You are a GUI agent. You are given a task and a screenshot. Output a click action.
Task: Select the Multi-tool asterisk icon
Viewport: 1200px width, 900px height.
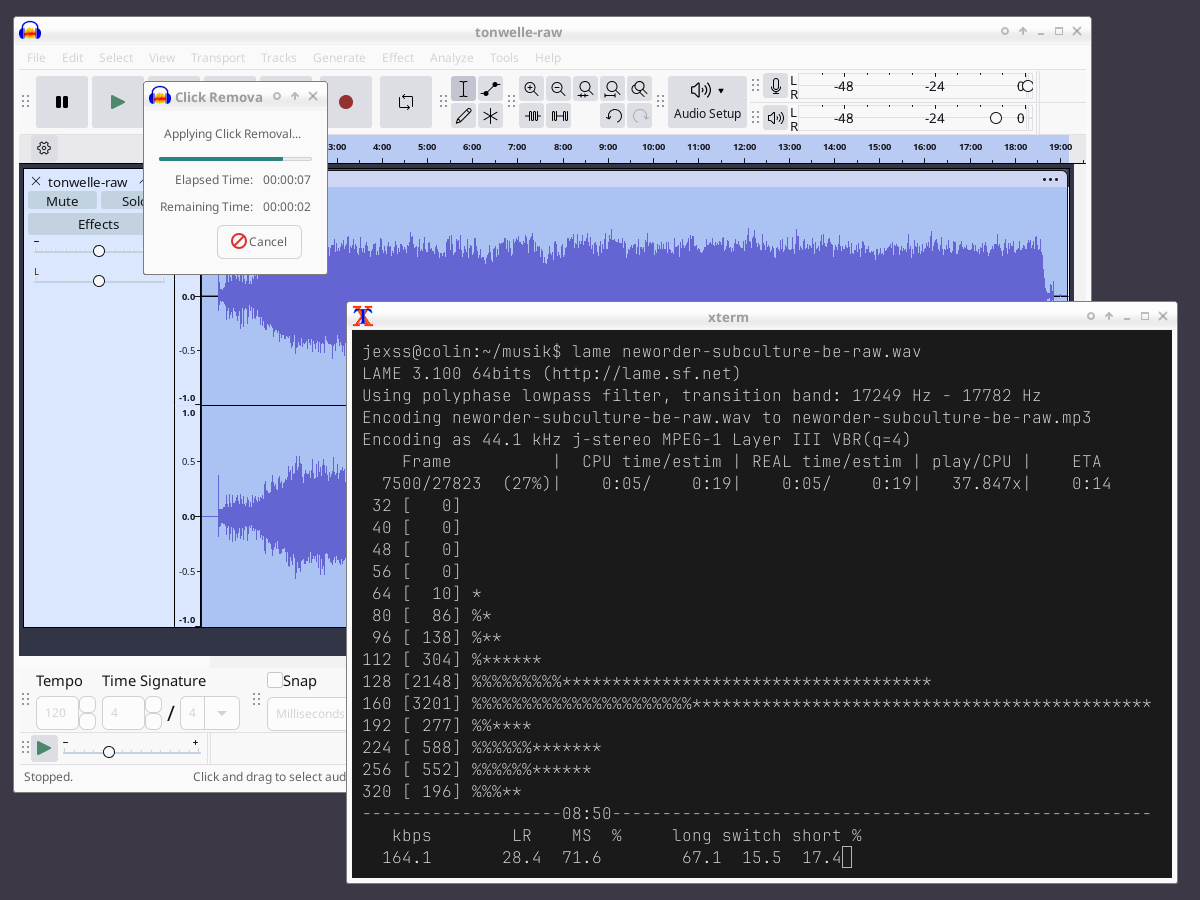pos(490,116)
